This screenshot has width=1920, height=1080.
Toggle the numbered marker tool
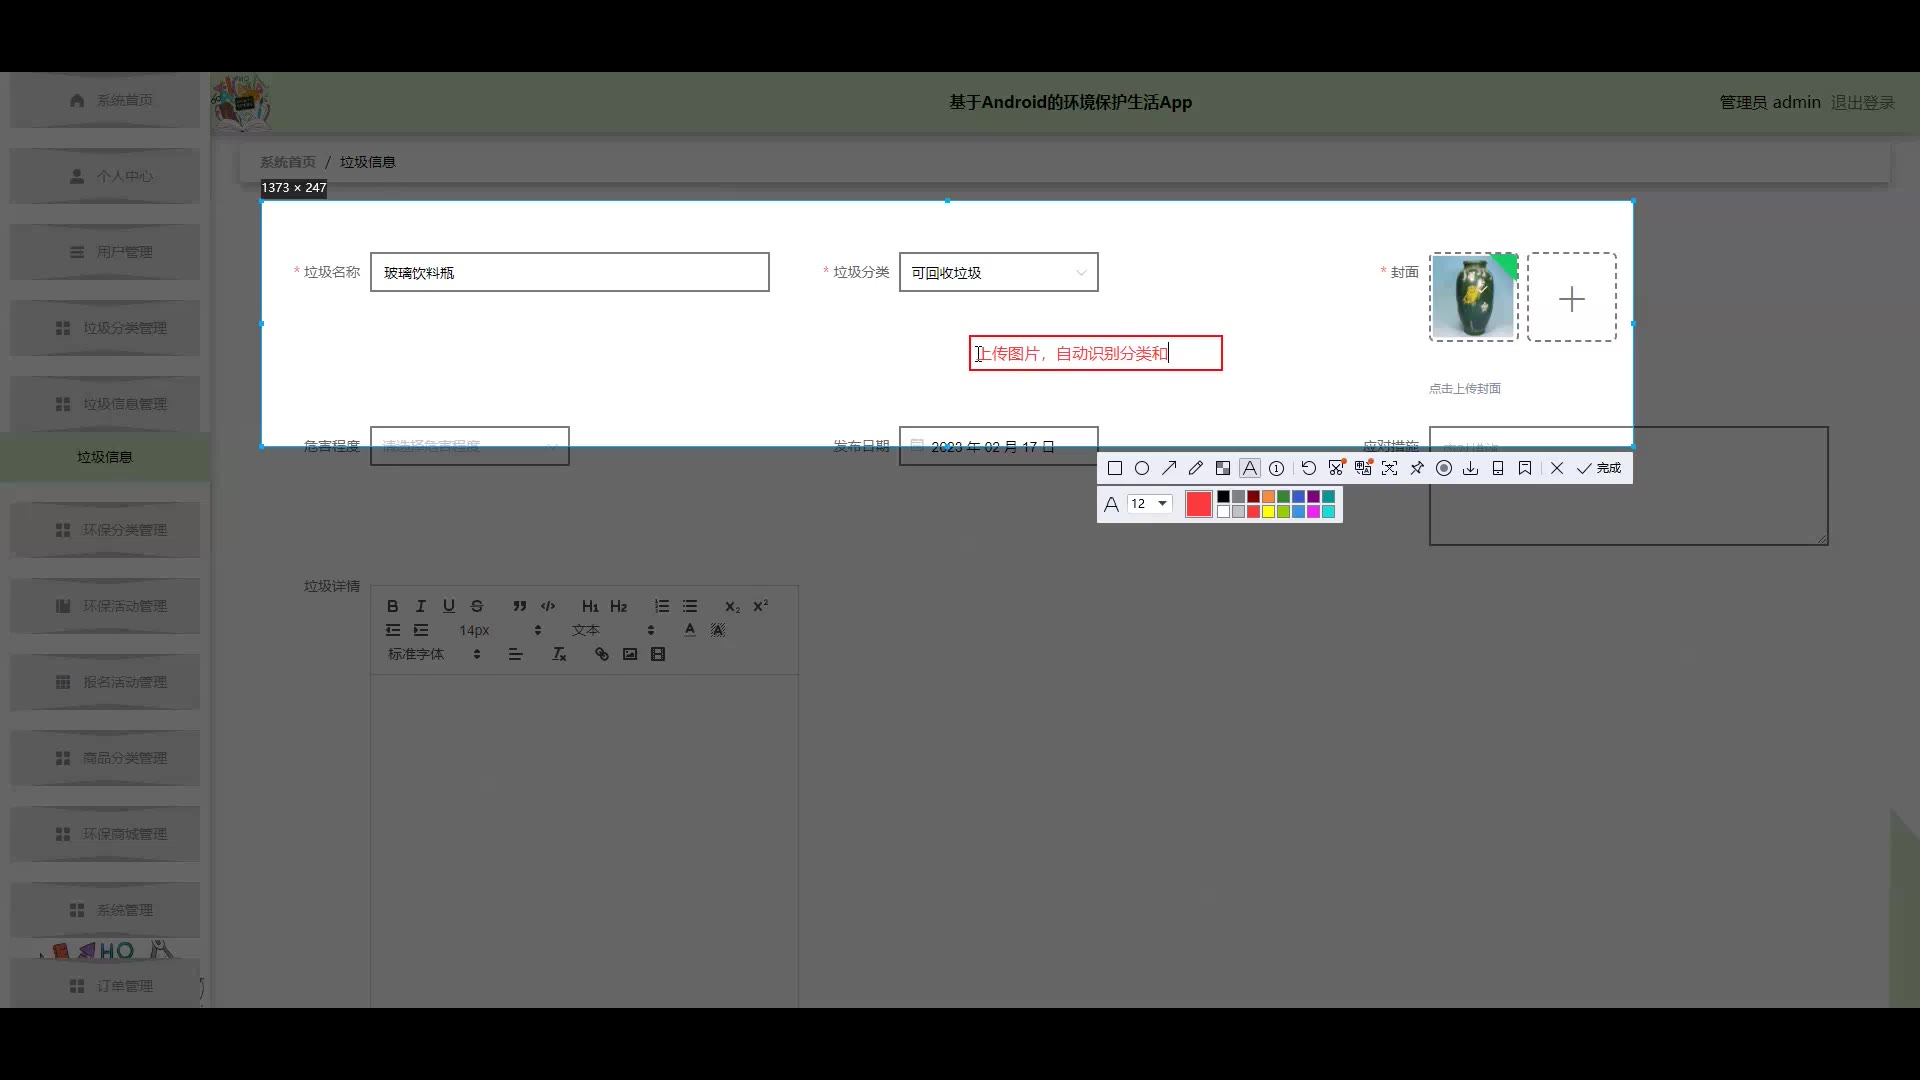[x=1277, y=468]
